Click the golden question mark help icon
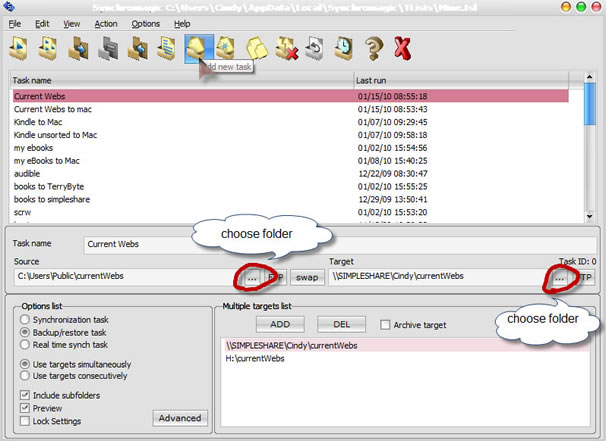 coord(374,48)
